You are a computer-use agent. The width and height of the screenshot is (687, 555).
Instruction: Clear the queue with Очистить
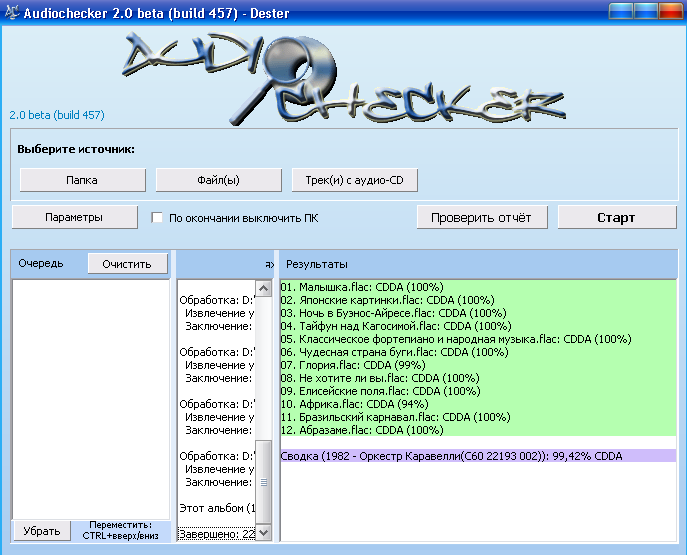[127, 263]
